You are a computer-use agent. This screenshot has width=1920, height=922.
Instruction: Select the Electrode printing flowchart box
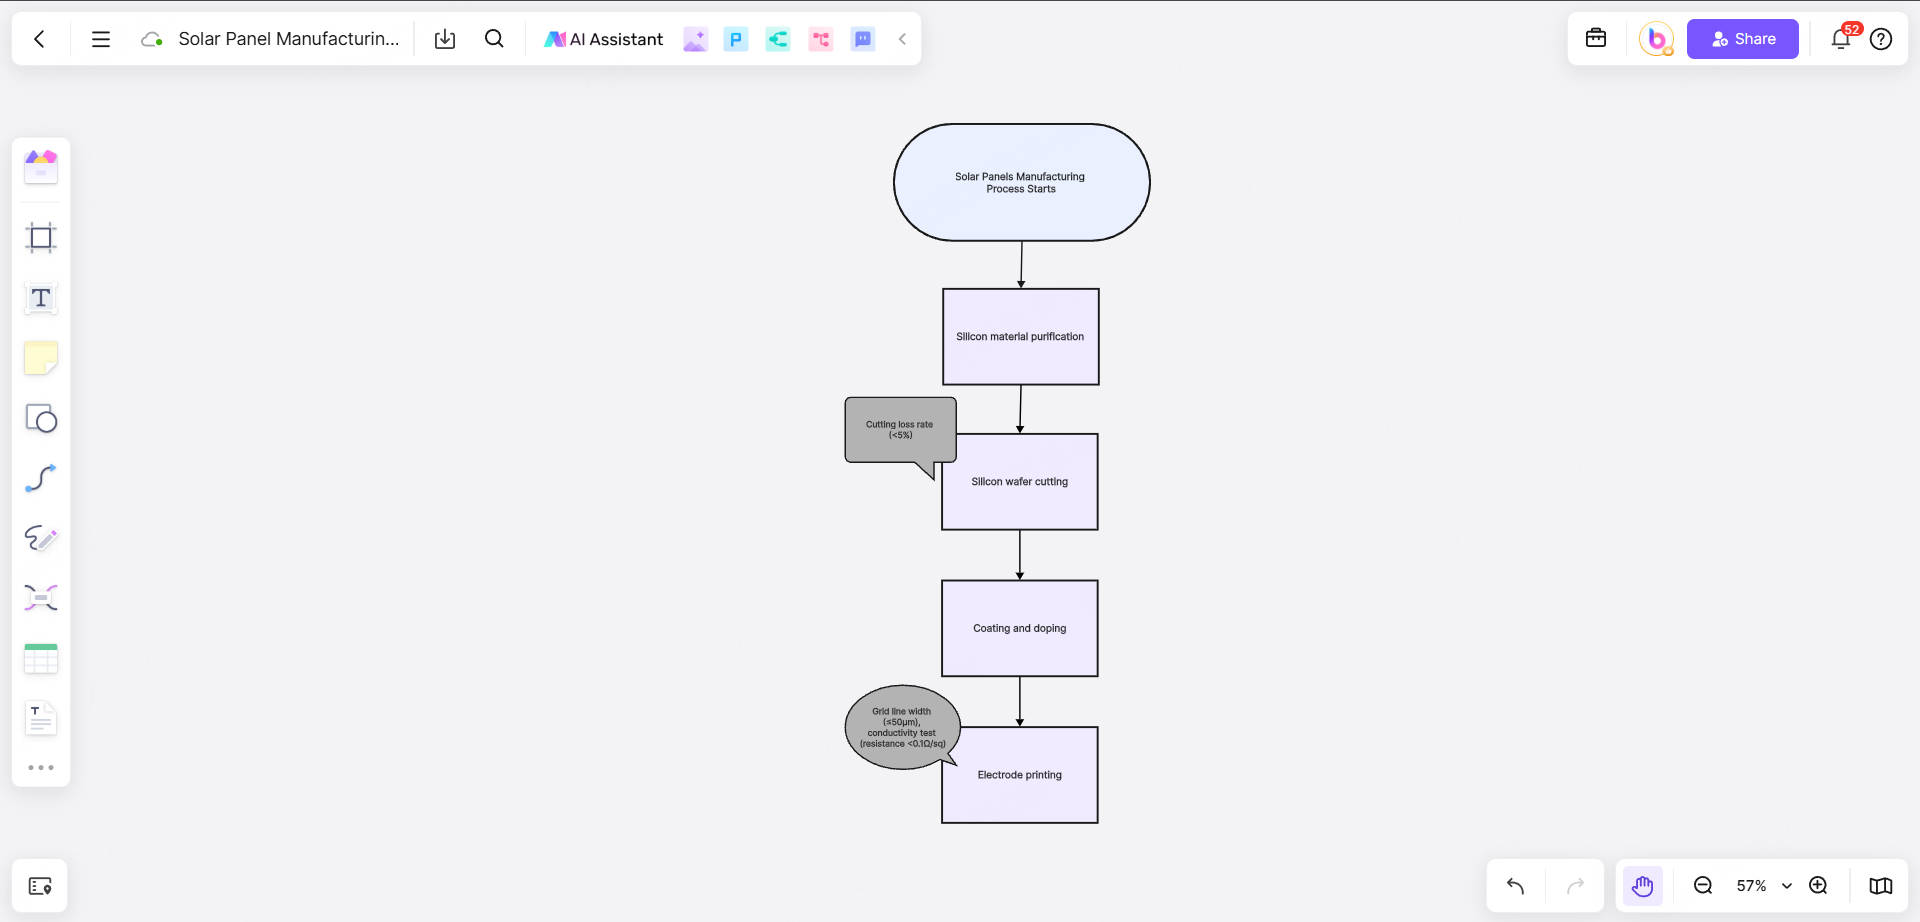1019,774
